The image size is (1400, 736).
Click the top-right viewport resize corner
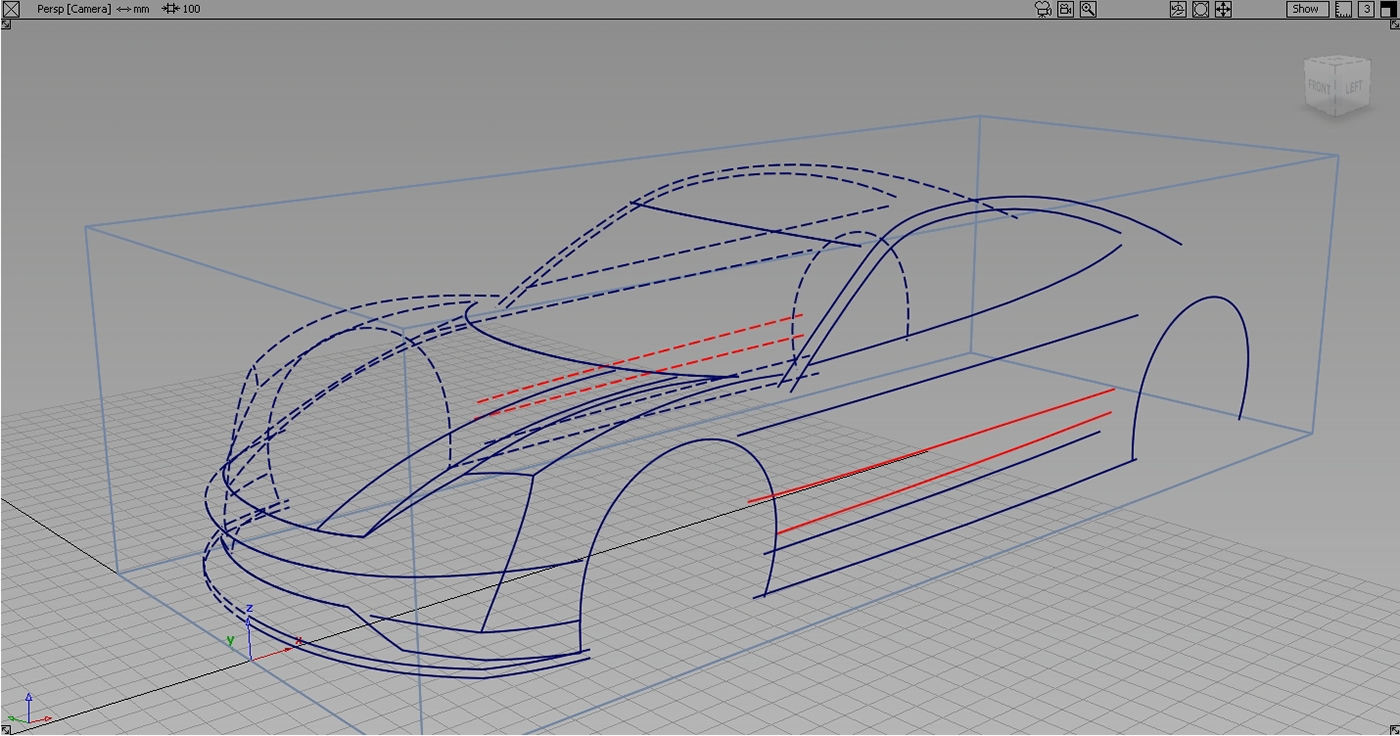click(x=1394, y=25)
